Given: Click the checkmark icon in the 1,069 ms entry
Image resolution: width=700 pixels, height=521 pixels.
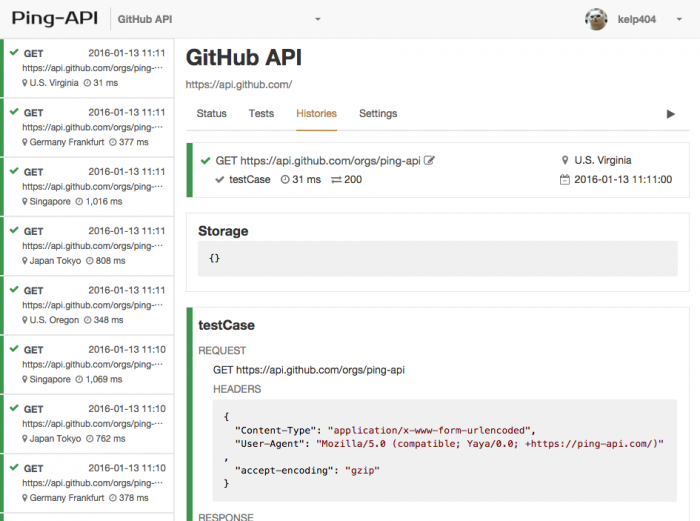Looking at the screenshot, I should [x=14, y=349].
